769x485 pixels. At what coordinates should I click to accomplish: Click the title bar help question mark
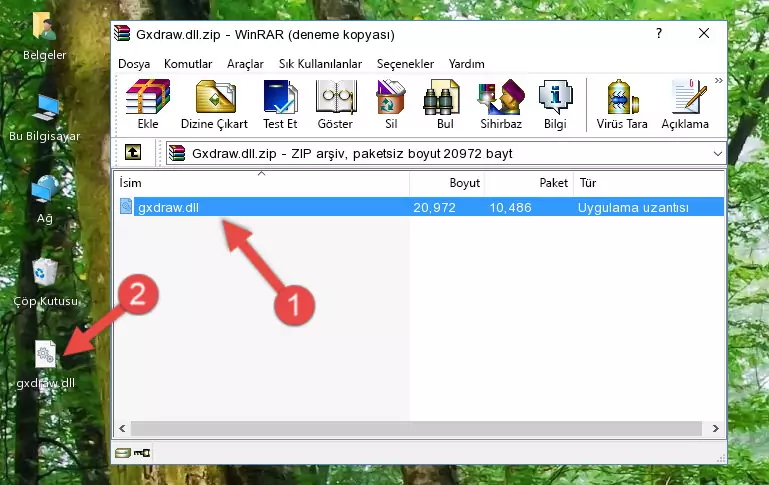point(659,33)
